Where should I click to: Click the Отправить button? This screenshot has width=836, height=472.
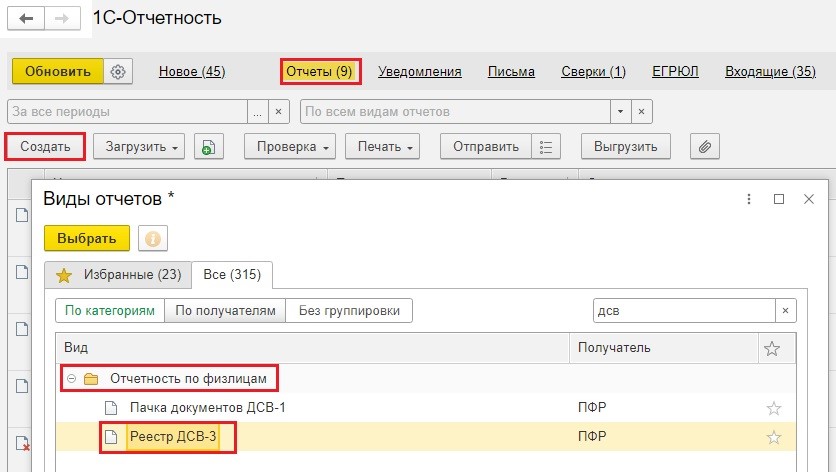[486, 147]
